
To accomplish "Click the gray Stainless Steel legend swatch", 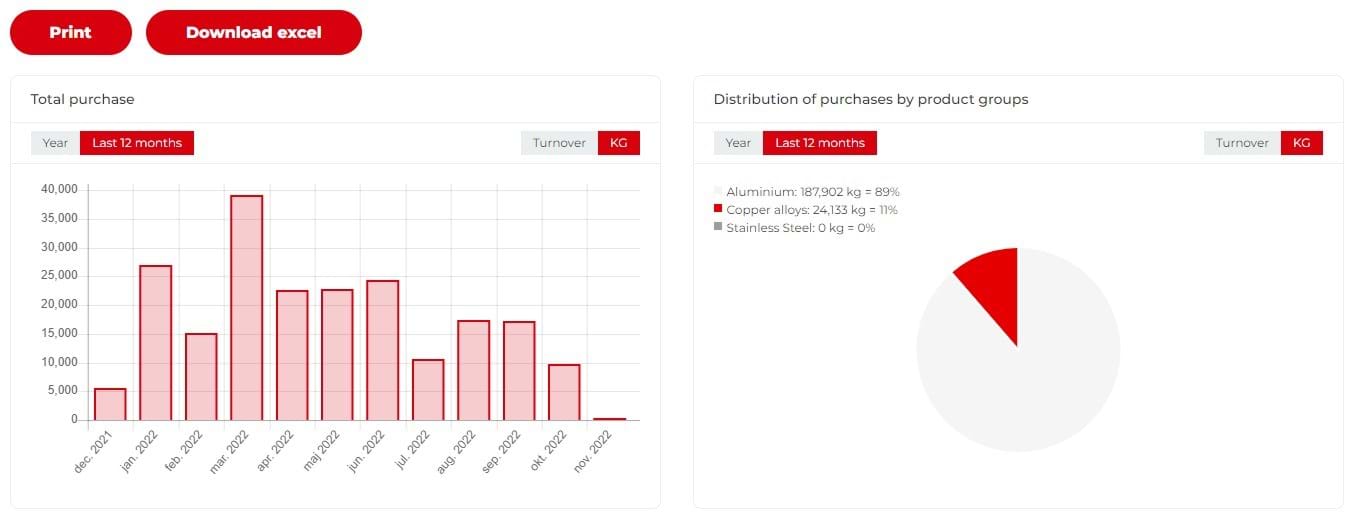I will click(718, 227).
